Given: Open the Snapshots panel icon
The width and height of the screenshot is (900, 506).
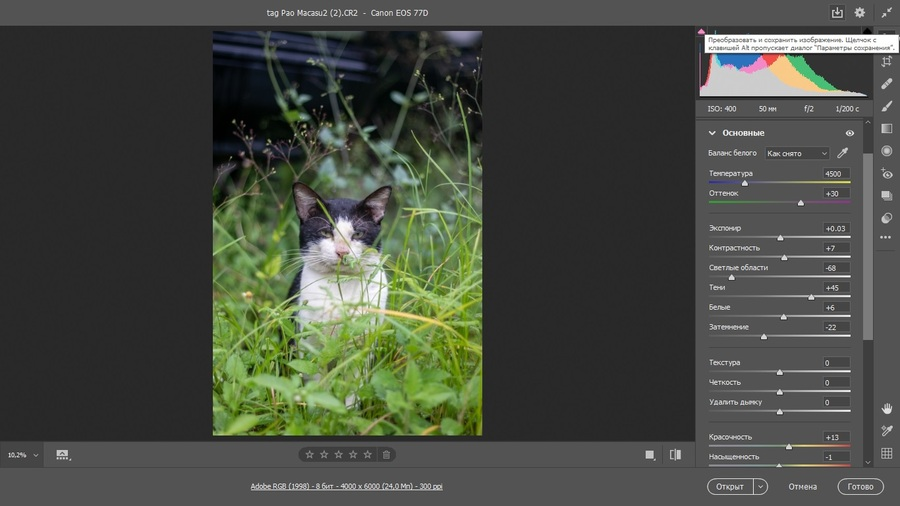Looking at the screenshot, I should 887,196.
